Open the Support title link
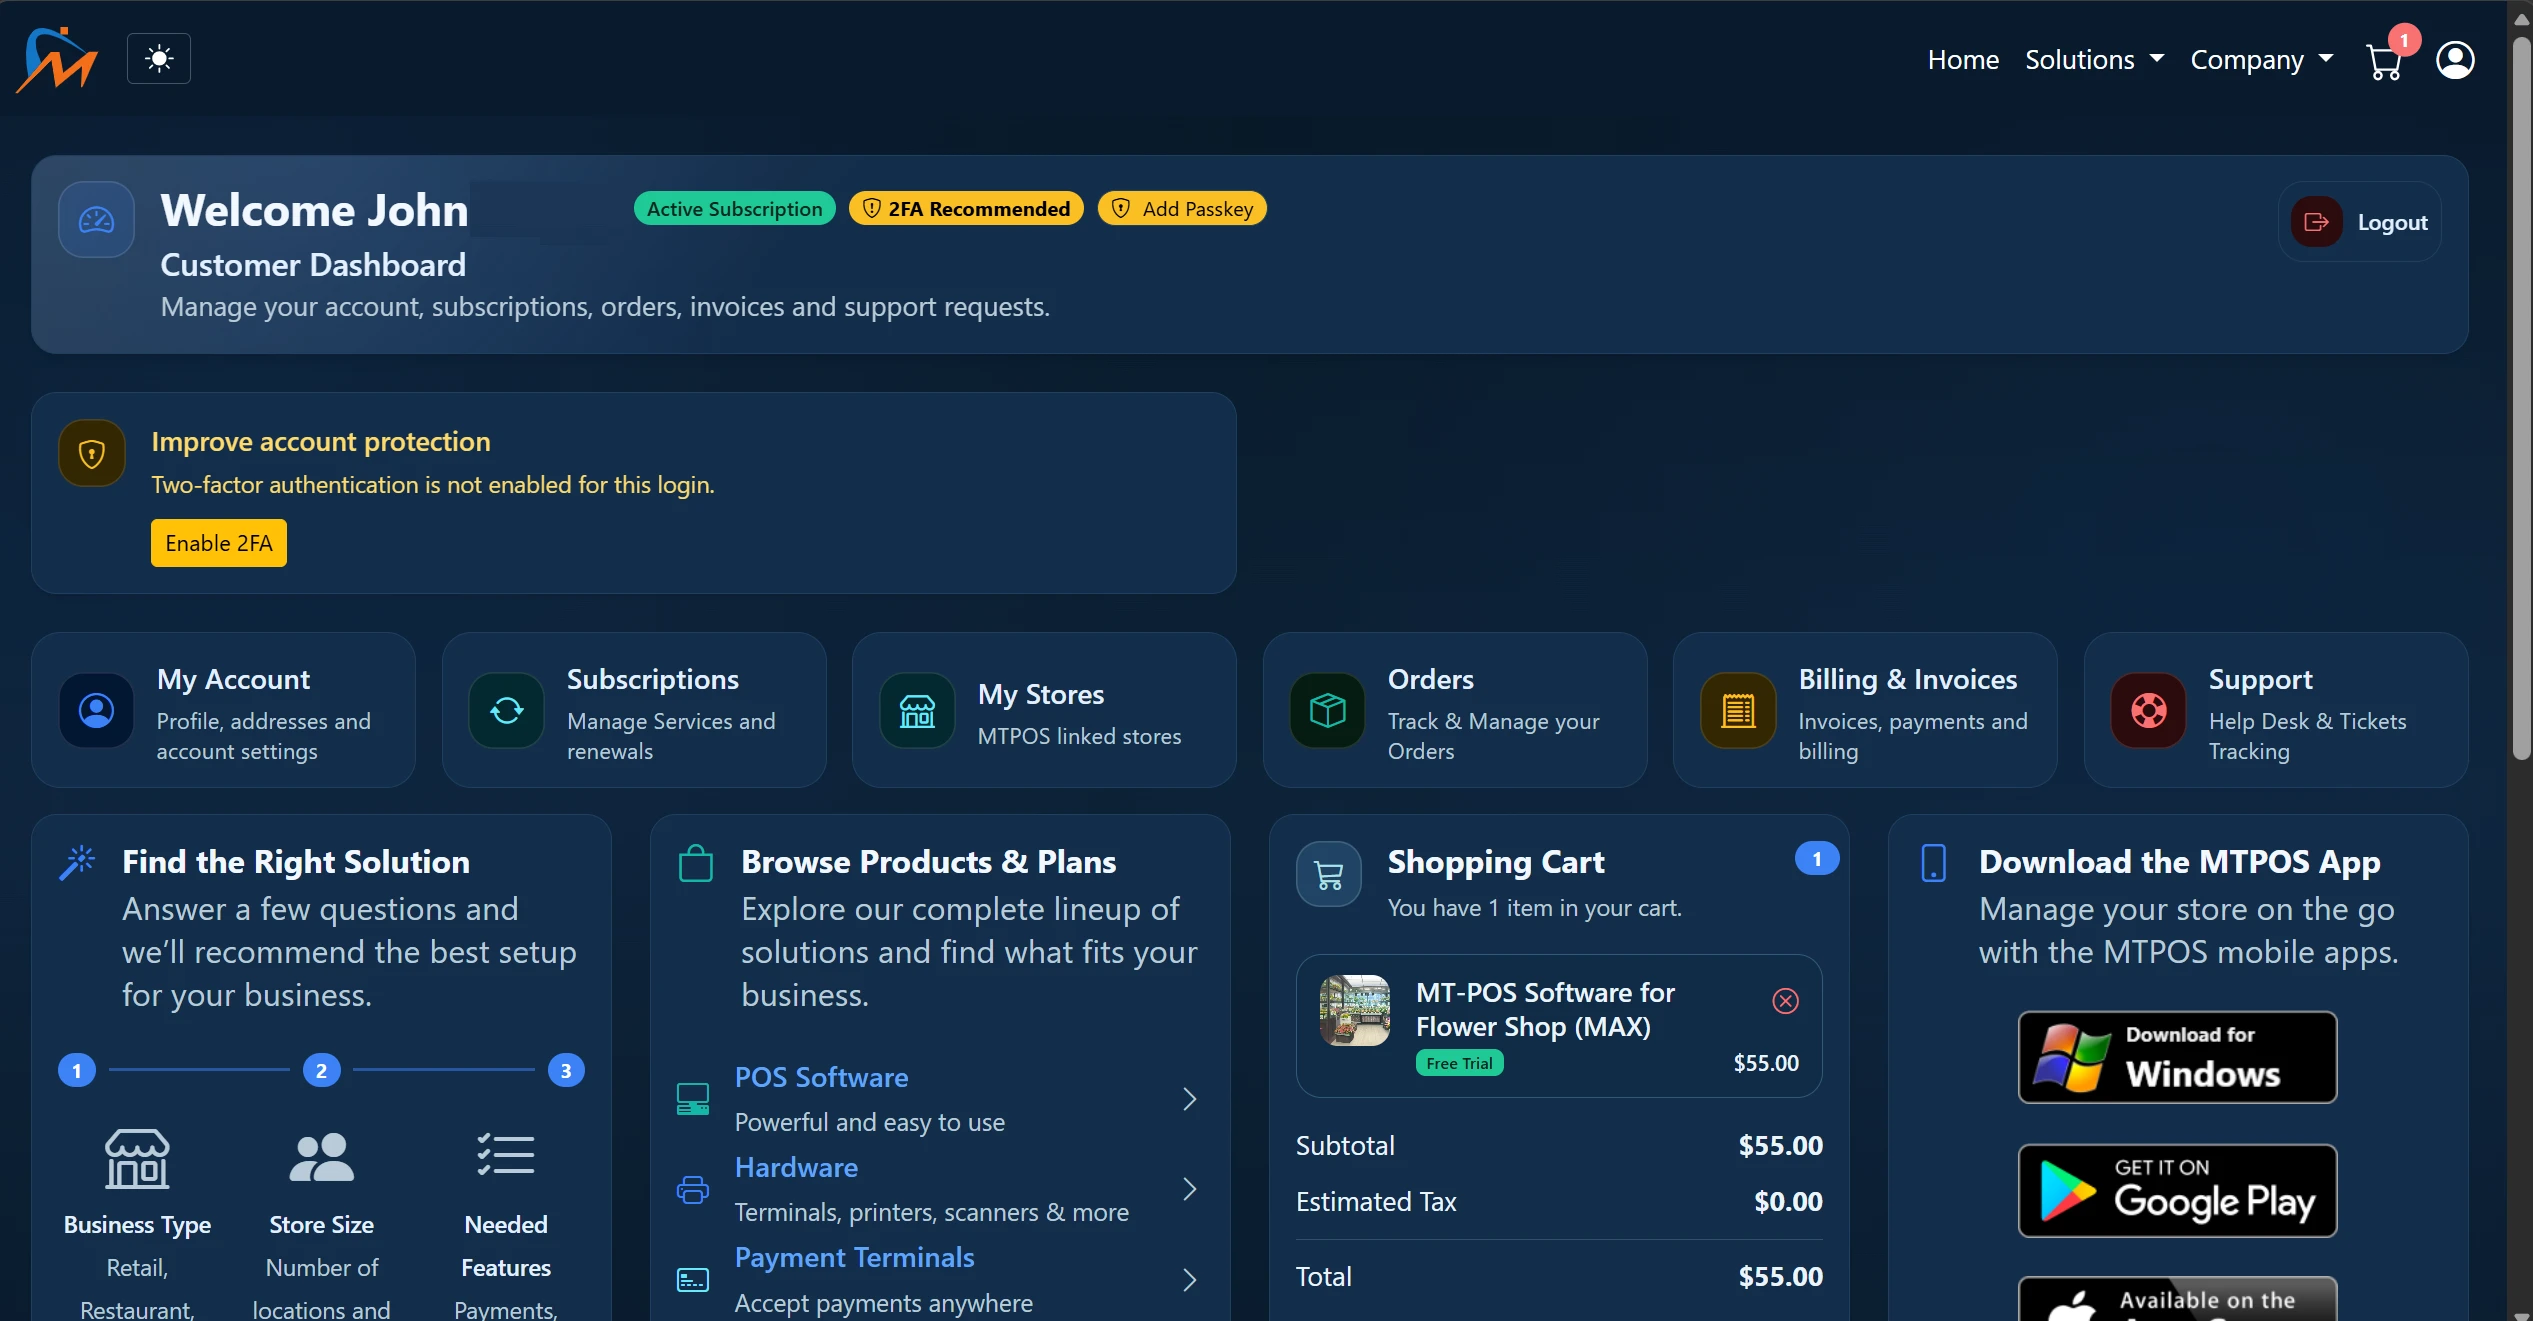Screen dimensions: 2533x1321 tap(2260, 679)
